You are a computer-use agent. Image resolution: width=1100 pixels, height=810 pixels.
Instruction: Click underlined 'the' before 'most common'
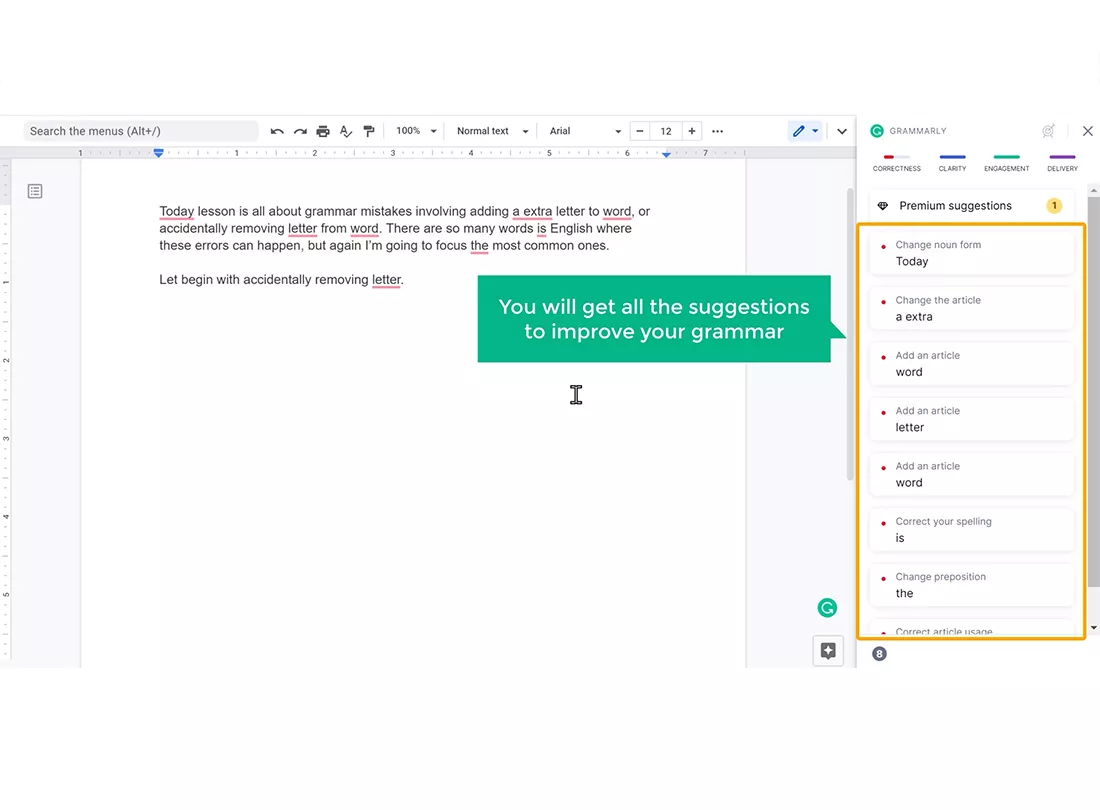(x=479, y=245)
